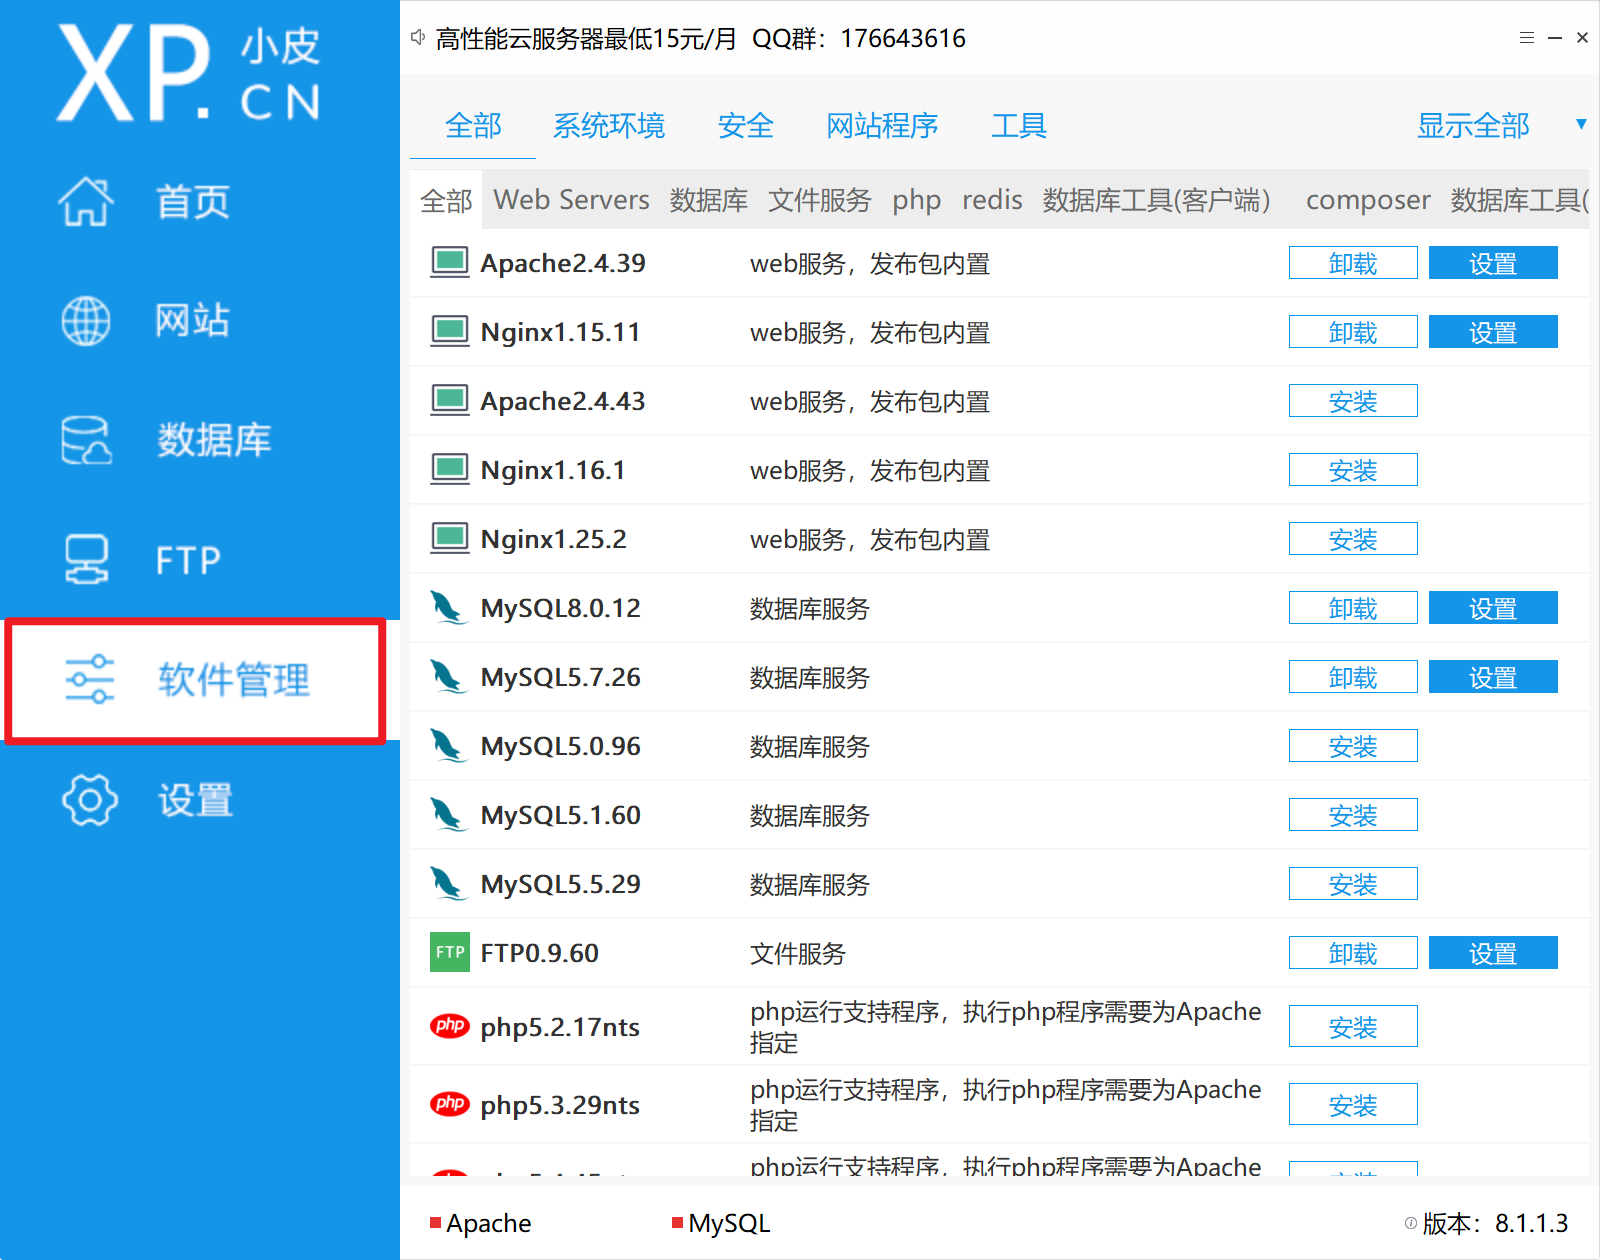Click the version info icon near 版本
The width and height of the screenshot is (1600, 1260).
pos(1410,1223)
